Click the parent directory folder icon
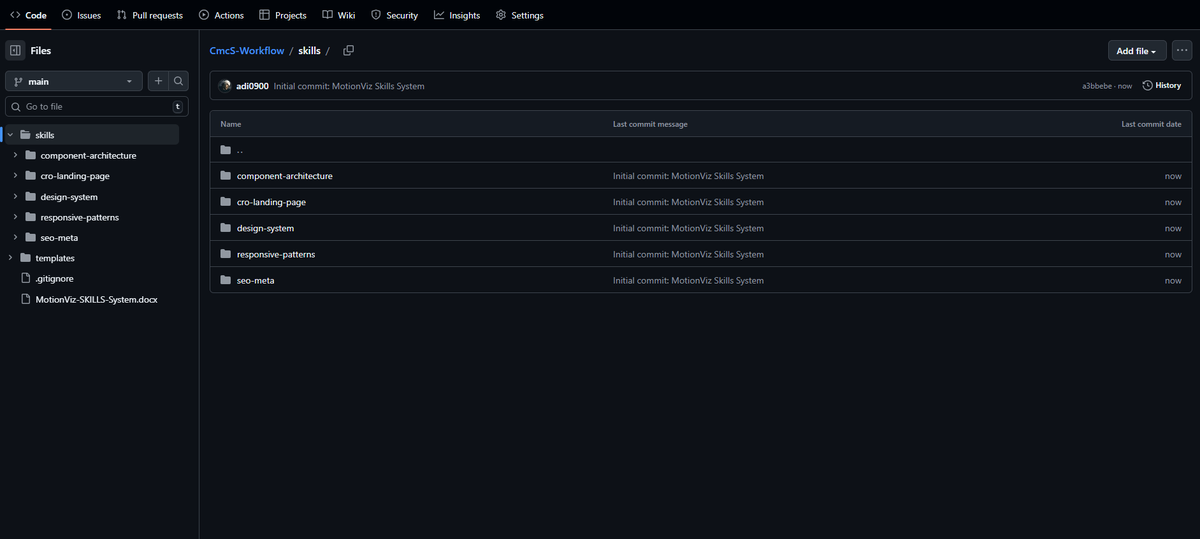 [x=225, y=150]
